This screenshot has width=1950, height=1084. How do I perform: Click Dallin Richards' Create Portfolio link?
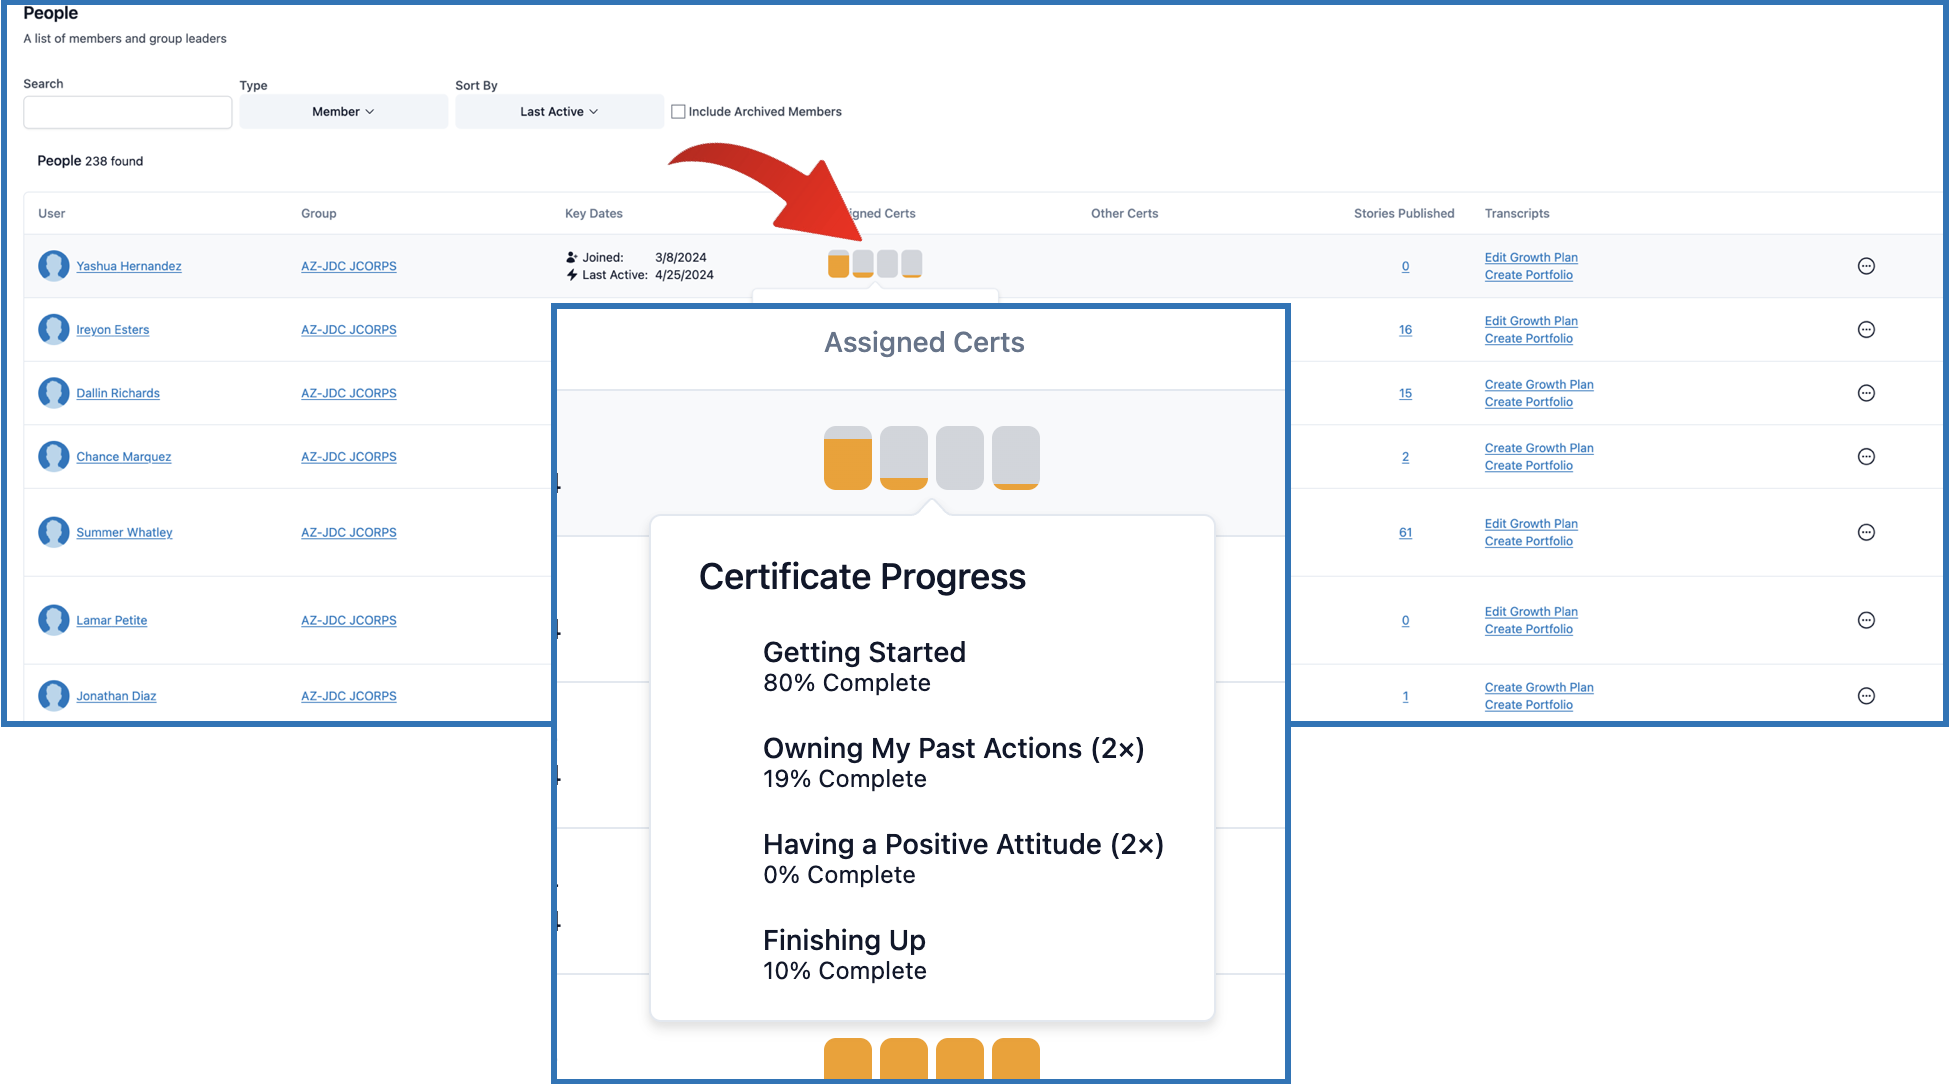tap(1528, 402)
